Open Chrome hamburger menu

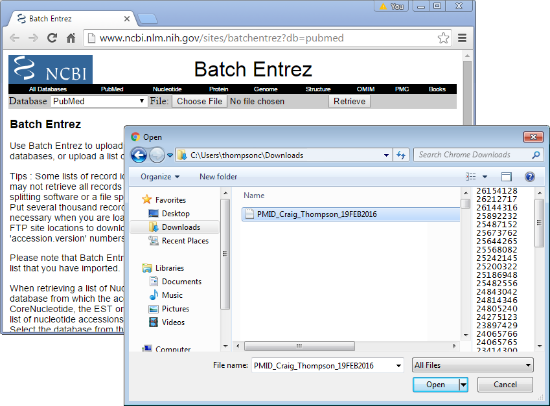[x=462, y=38]
